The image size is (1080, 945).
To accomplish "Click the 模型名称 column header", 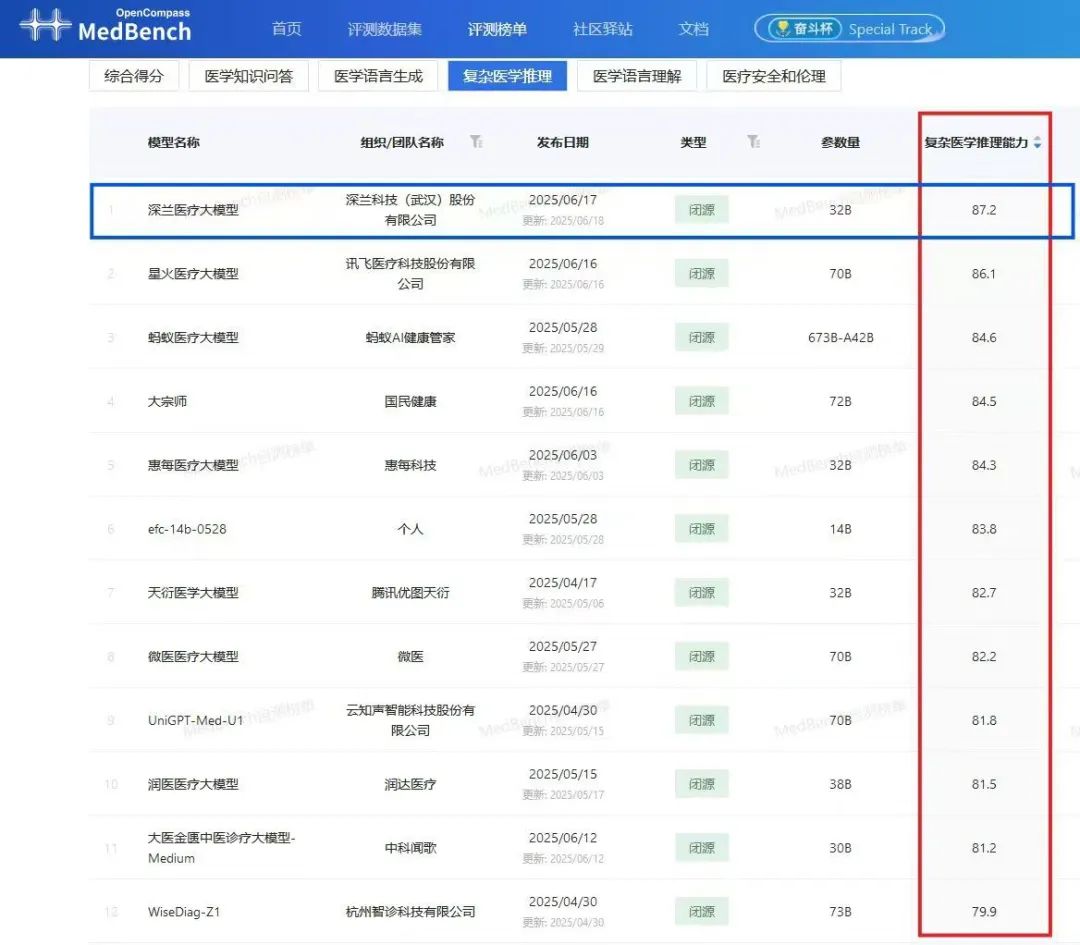I will click(x=174, y=143).
